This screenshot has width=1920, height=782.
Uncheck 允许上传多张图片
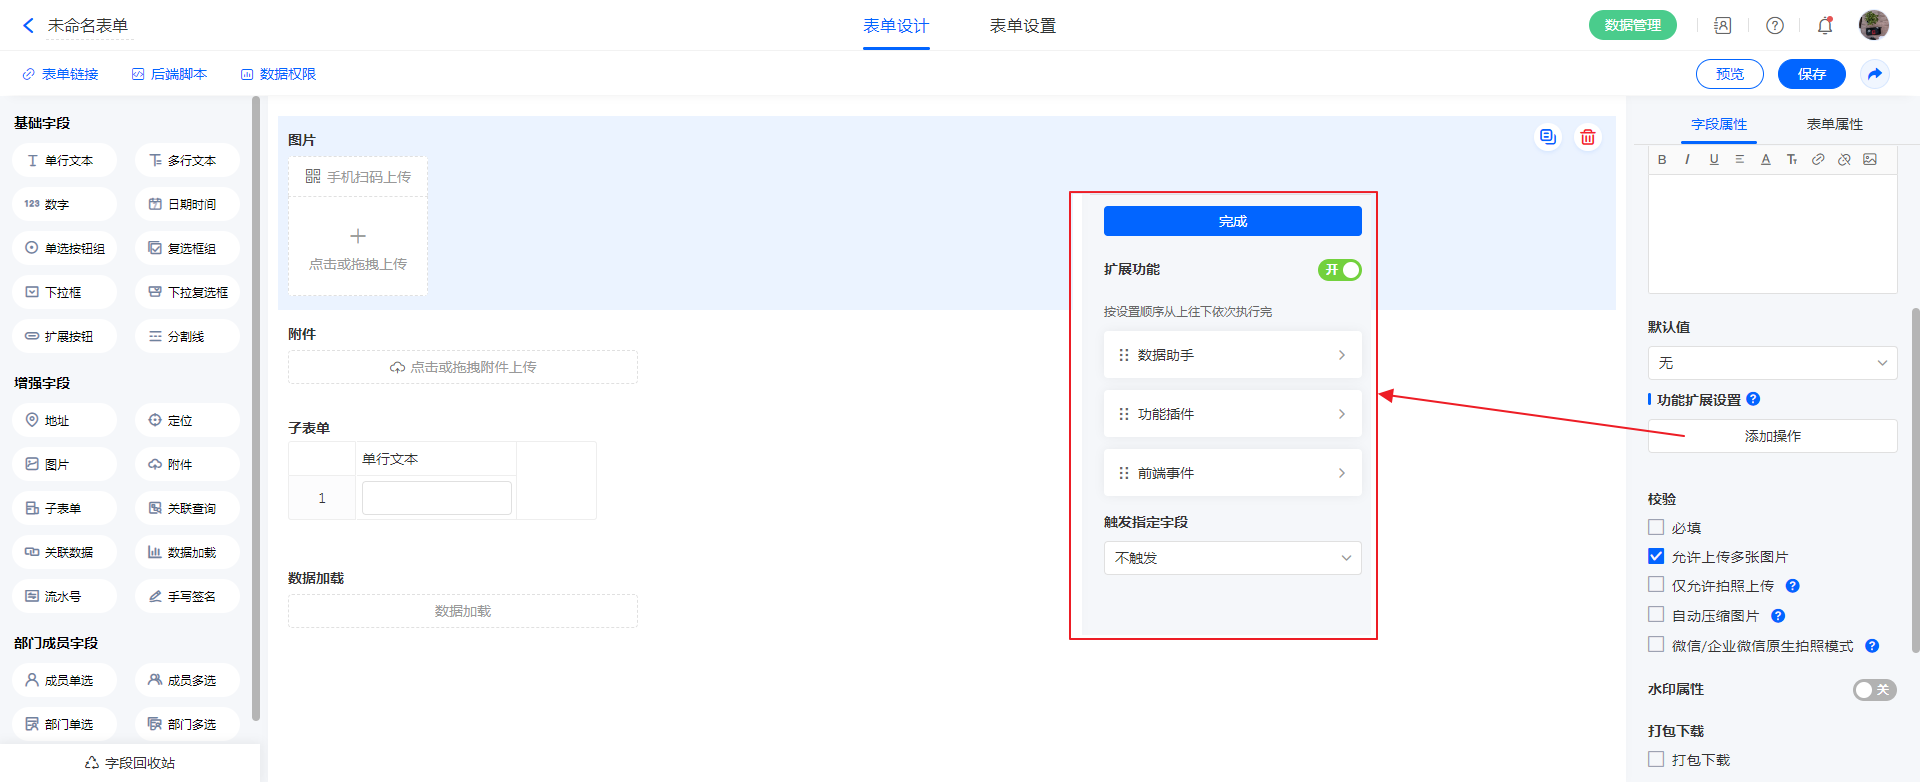coord(1656,556)
